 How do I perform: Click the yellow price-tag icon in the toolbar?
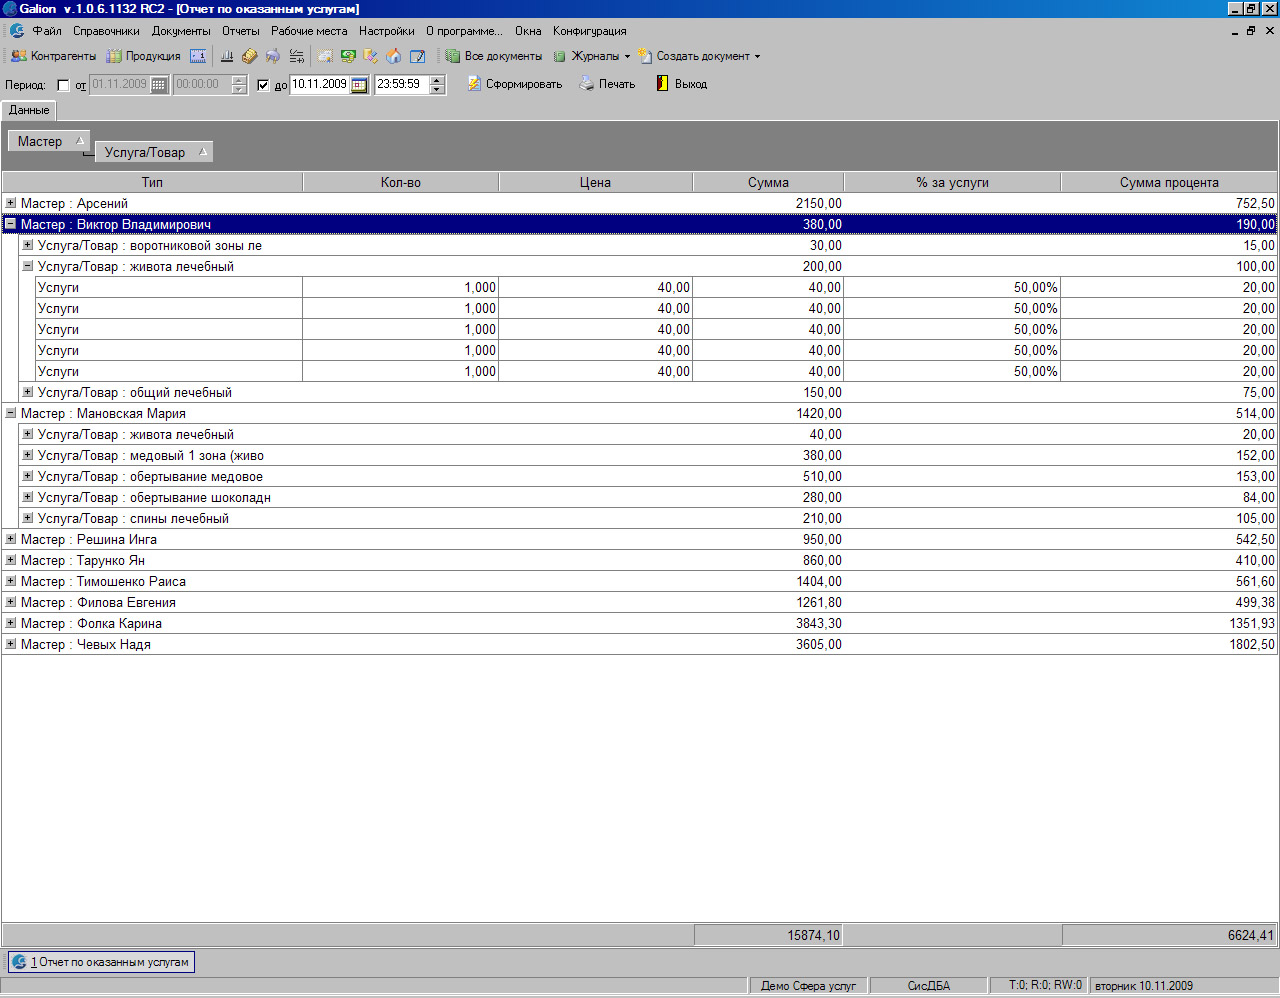pyautogui.click(x=250, y=56)
